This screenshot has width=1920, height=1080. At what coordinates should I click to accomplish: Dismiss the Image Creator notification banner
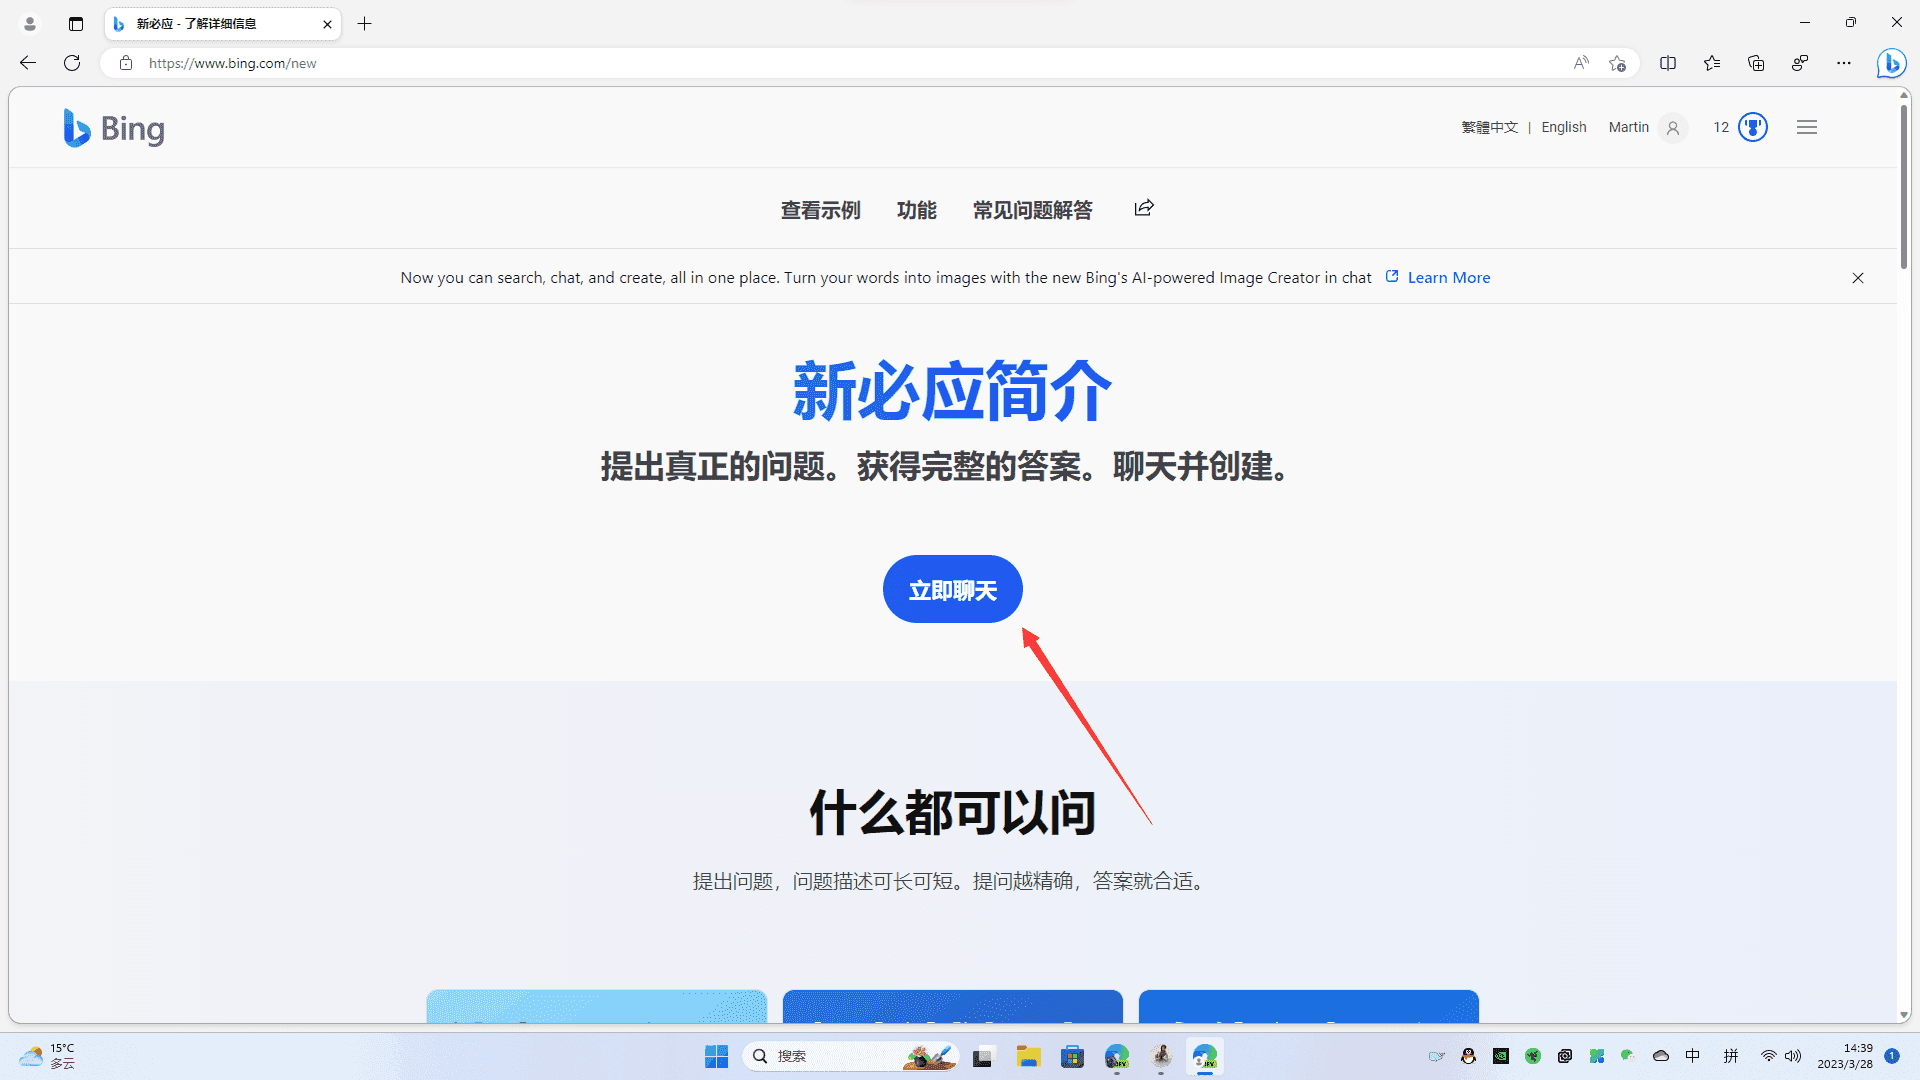point(1858,277)
